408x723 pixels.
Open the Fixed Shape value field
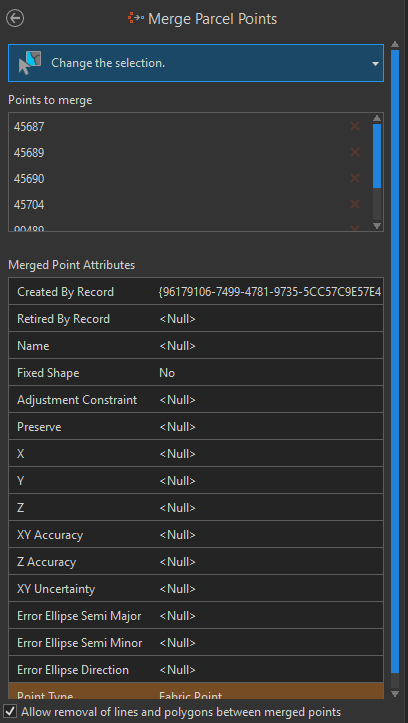click(270, 373)
